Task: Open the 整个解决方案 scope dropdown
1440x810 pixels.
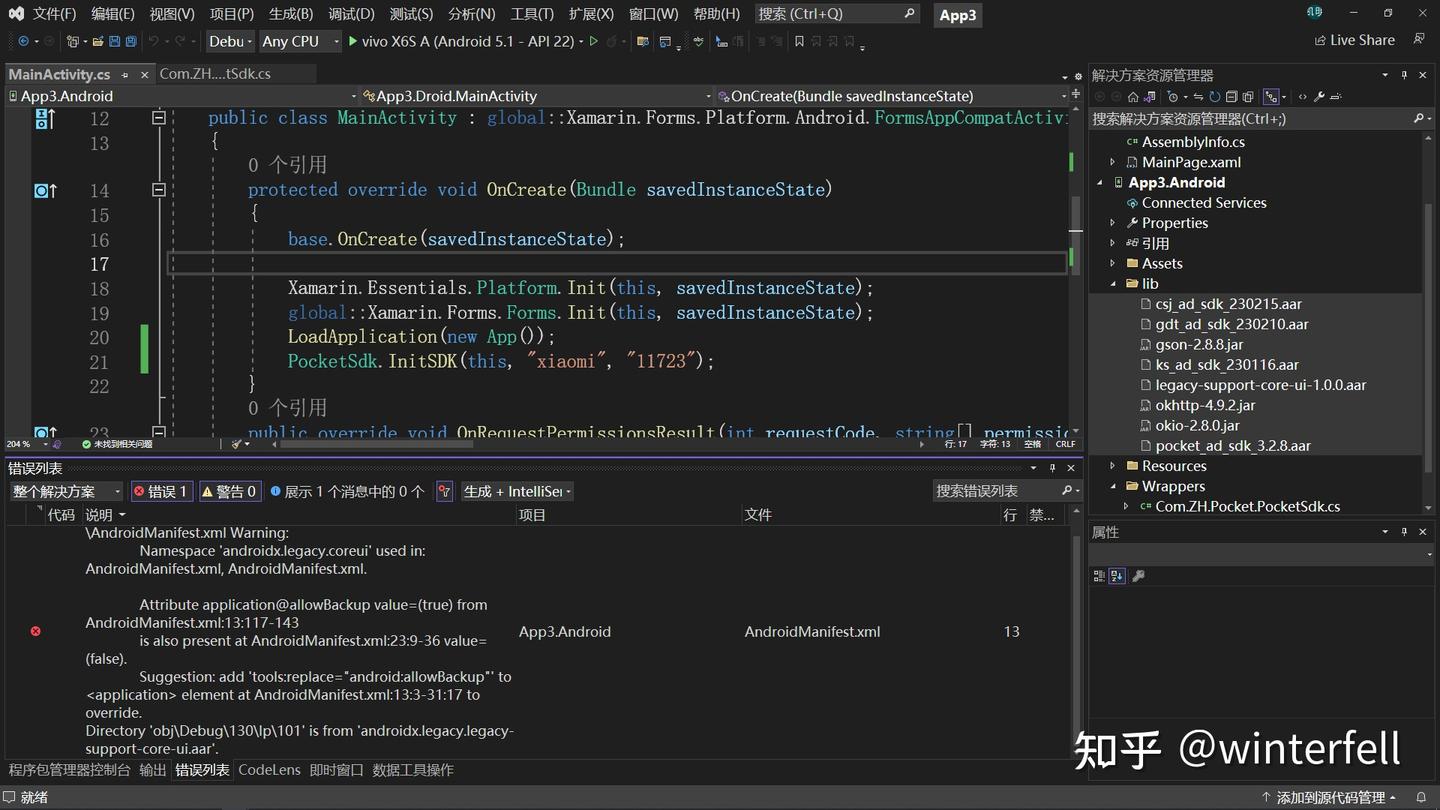Action: (66, 491)
